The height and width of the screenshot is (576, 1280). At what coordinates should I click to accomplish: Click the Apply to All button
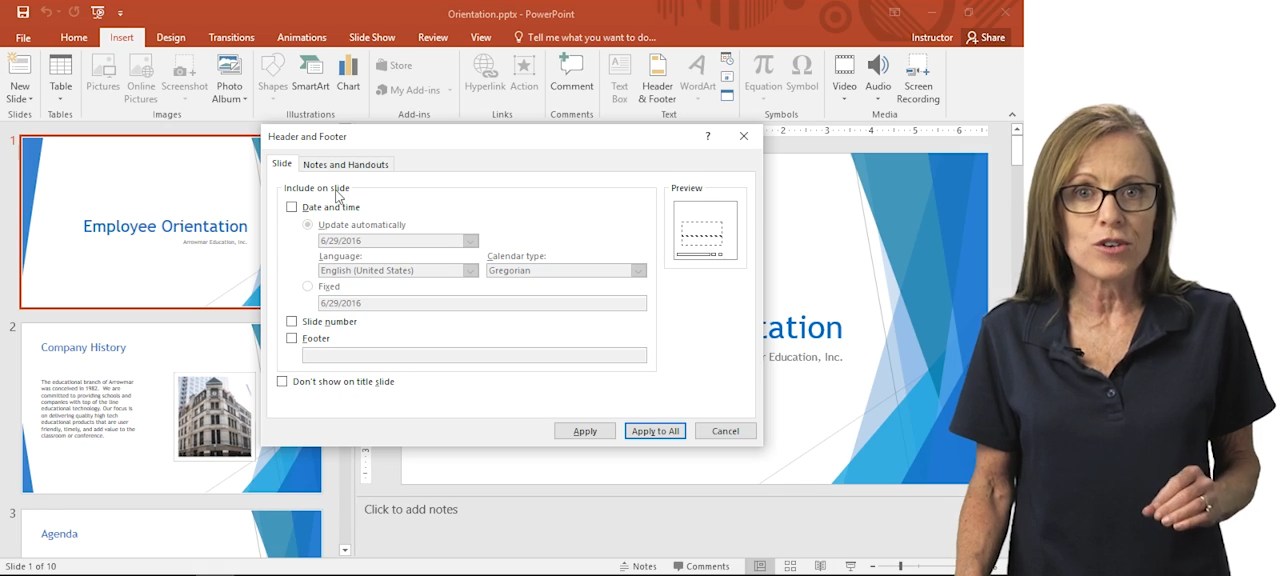click(655, 431)
